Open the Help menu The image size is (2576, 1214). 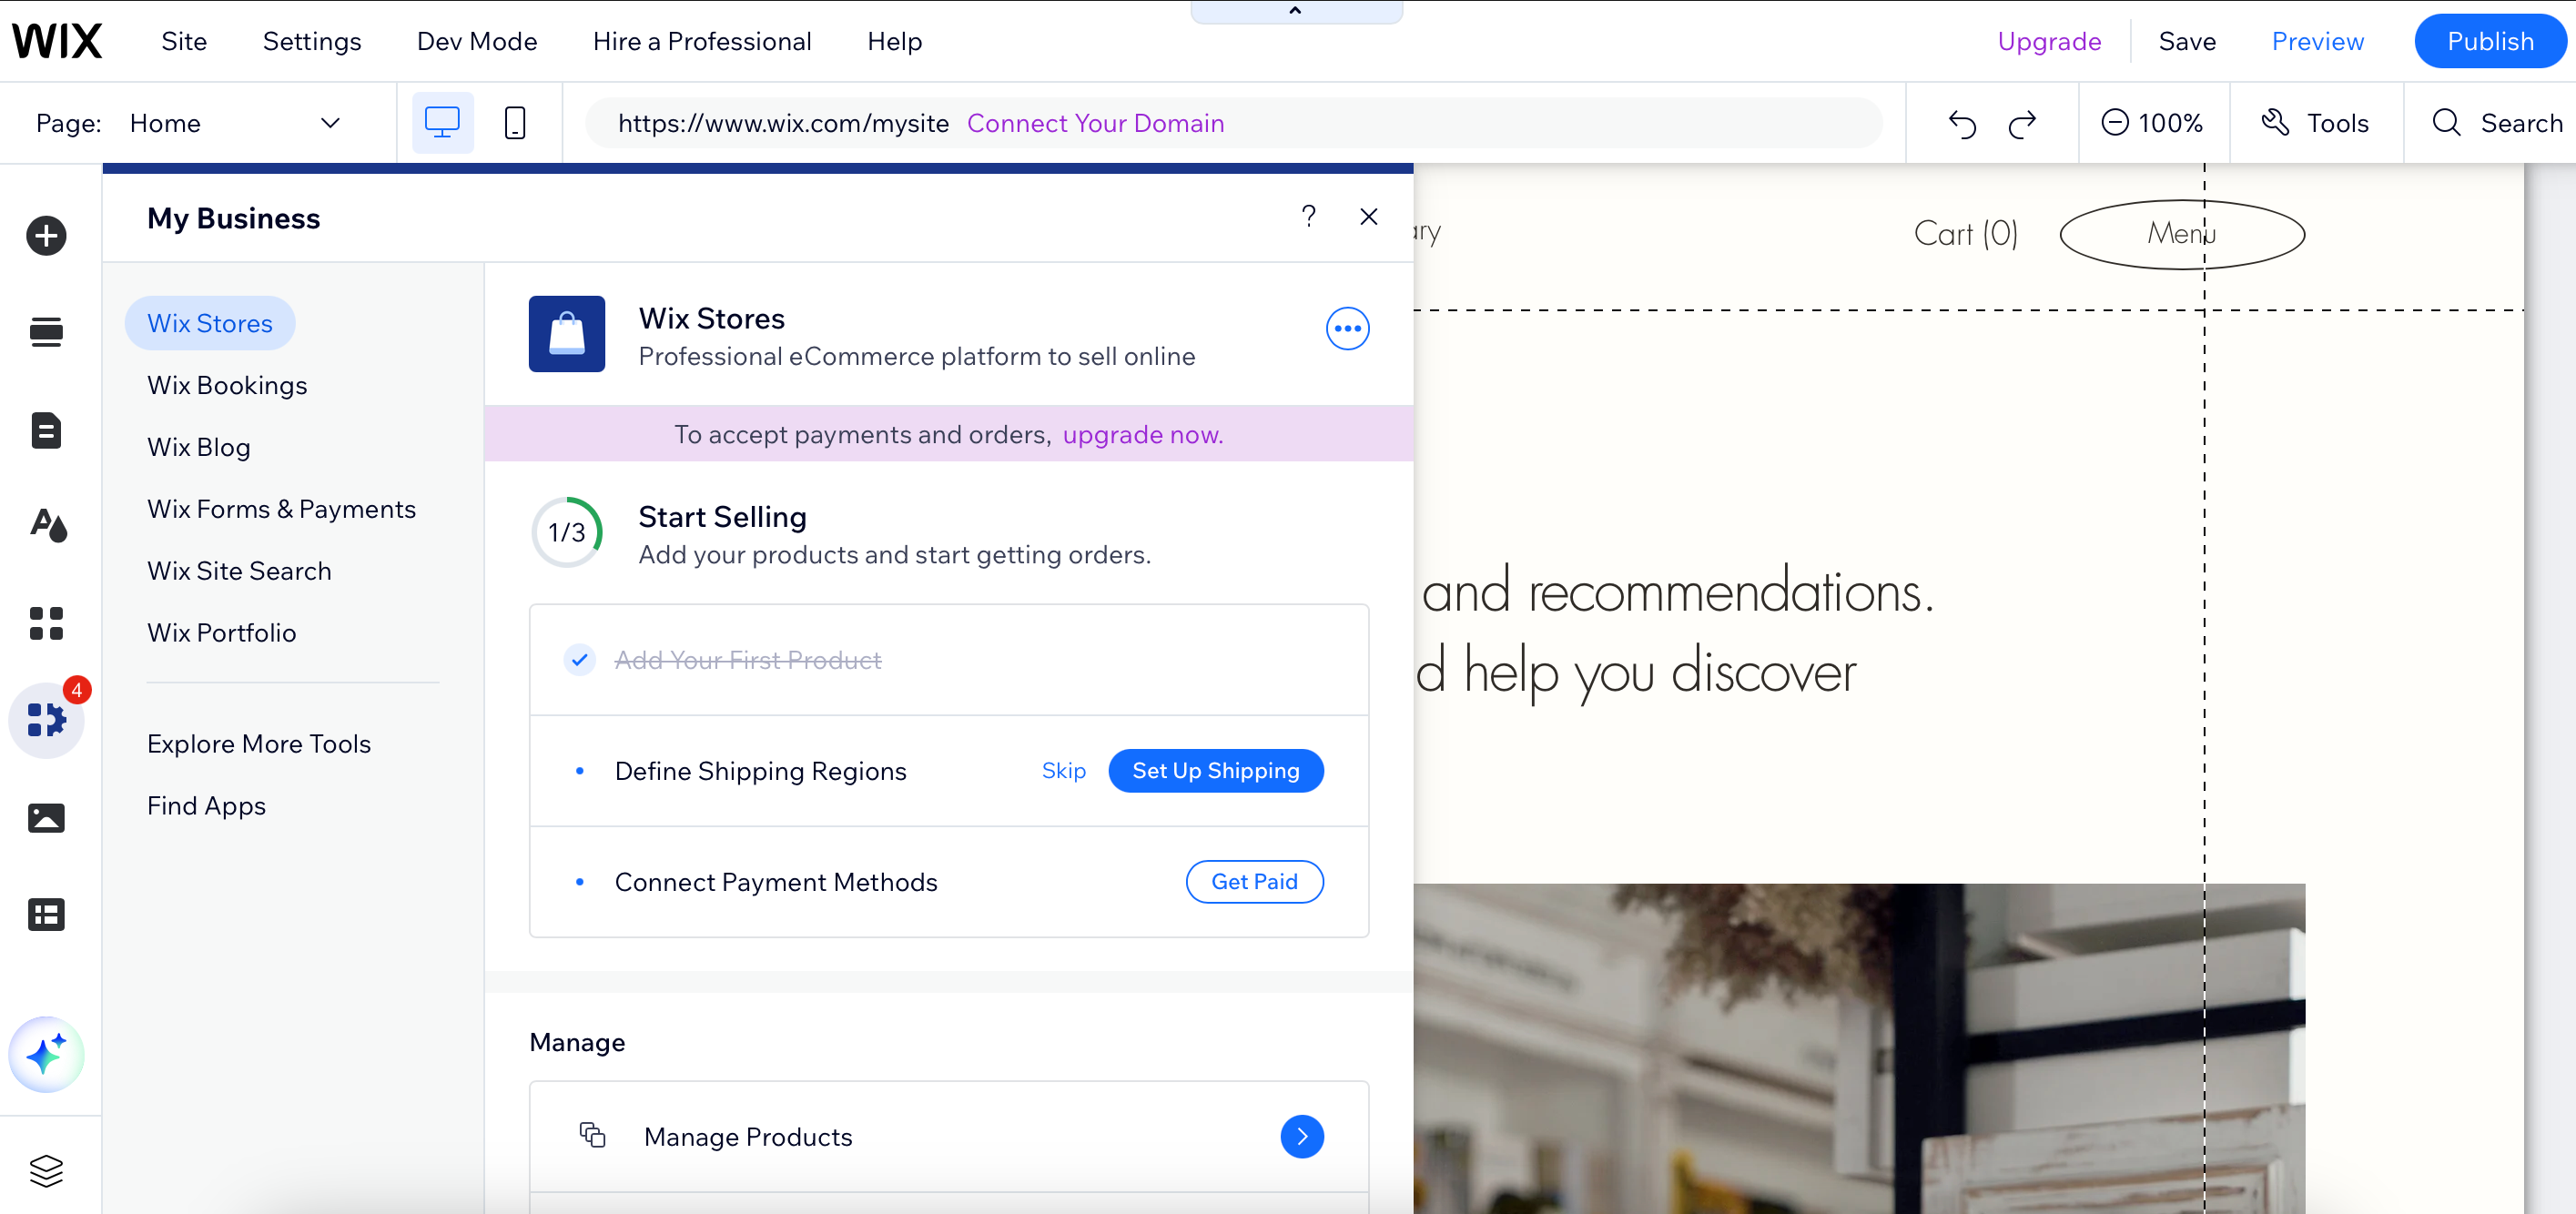pyautogui.click(x=894, y=41)
